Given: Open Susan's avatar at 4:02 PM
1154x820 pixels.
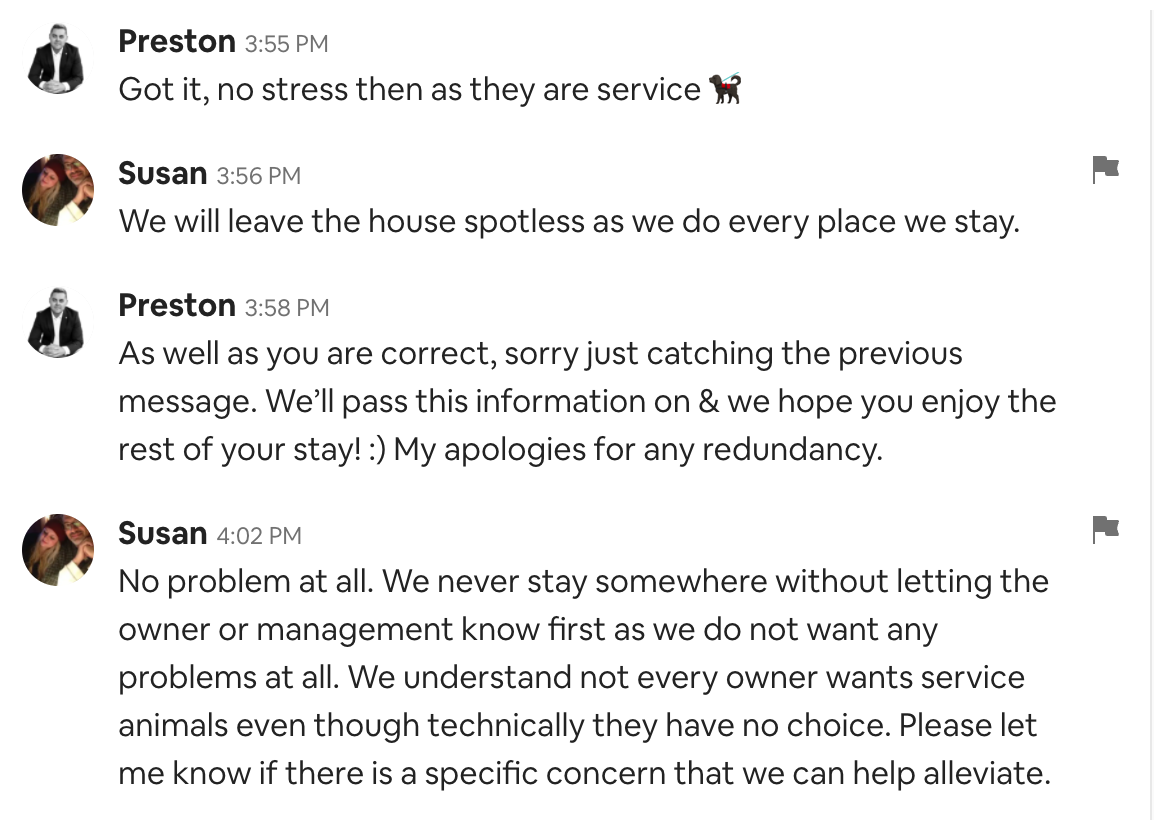Looking at the screenshot, I should (x=58, y=550).
